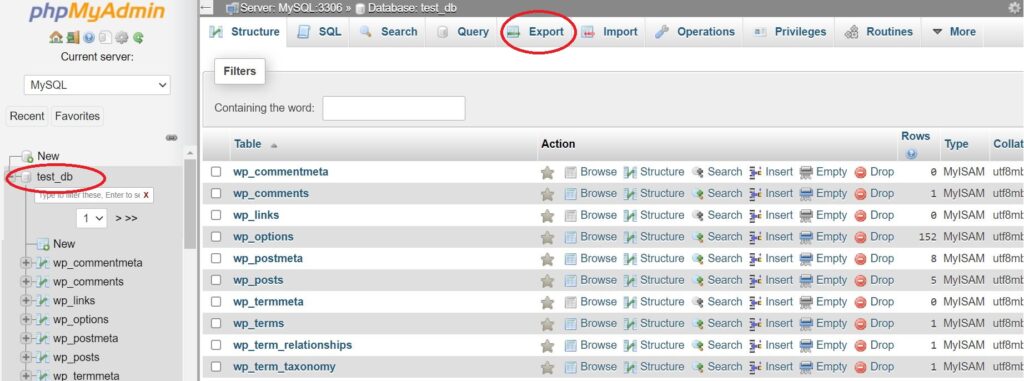This screenshot has height=381, width=1024.
Task: Tick the wp_termmeta checkbox
Action: 216,301
